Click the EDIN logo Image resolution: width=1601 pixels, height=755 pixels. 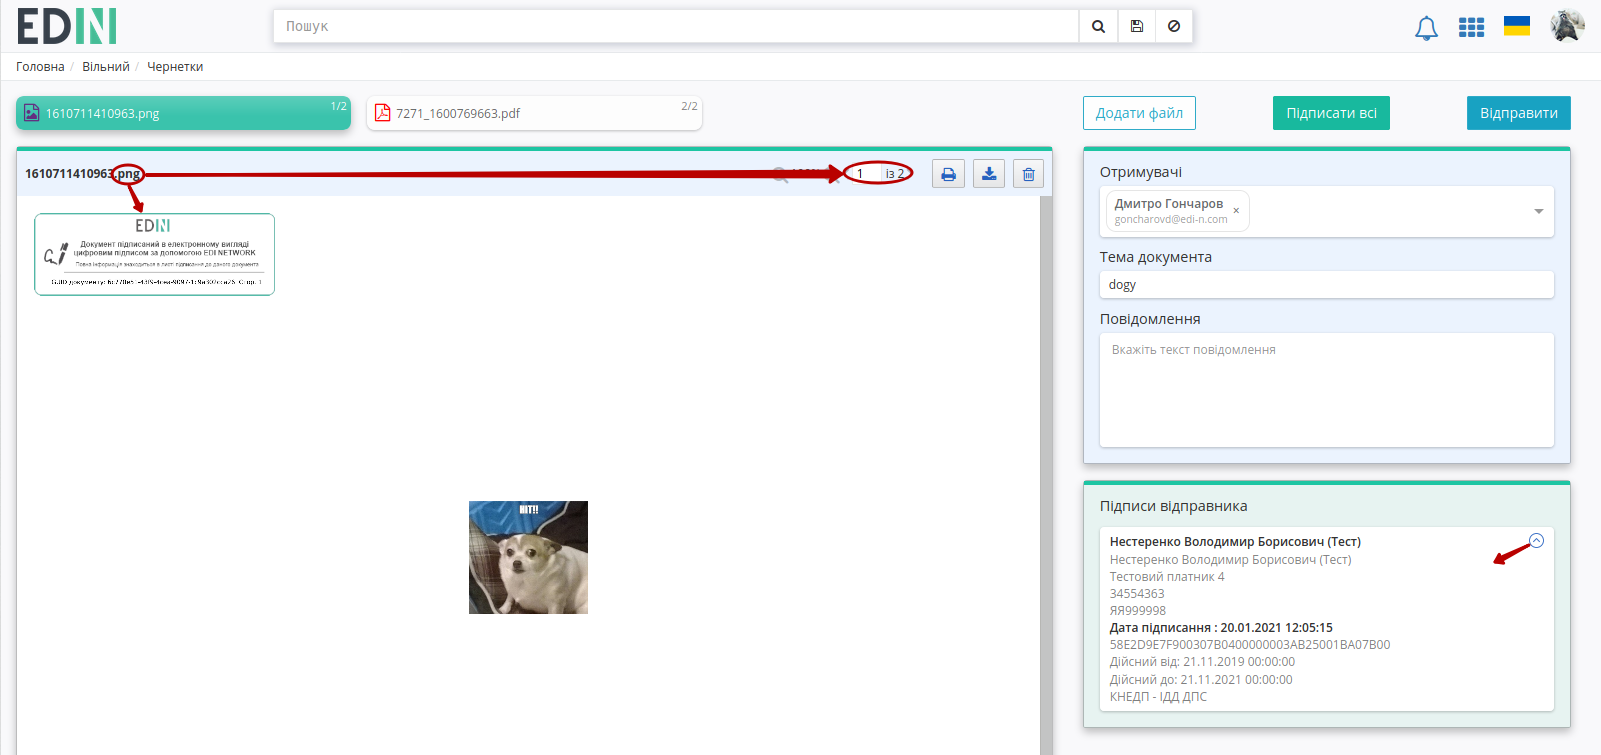67,26
